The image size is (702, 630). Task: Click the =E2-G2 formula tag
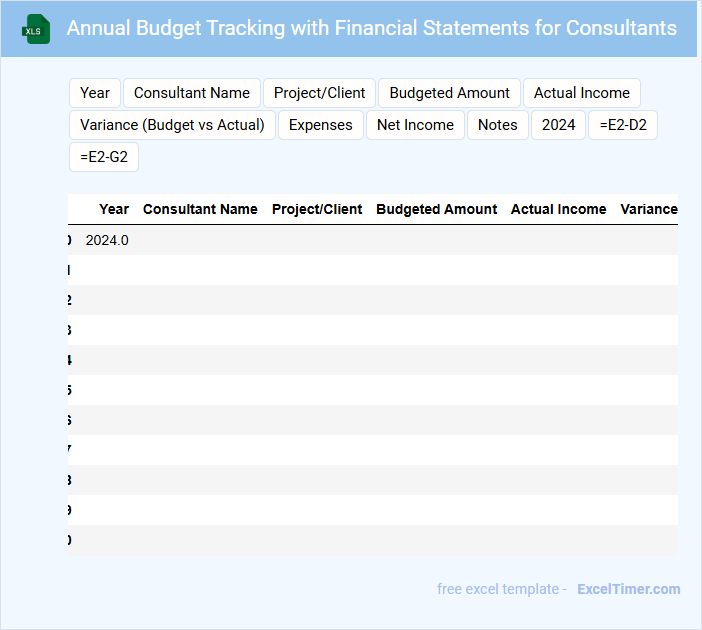pyautogui.click(x=104, y=157)
